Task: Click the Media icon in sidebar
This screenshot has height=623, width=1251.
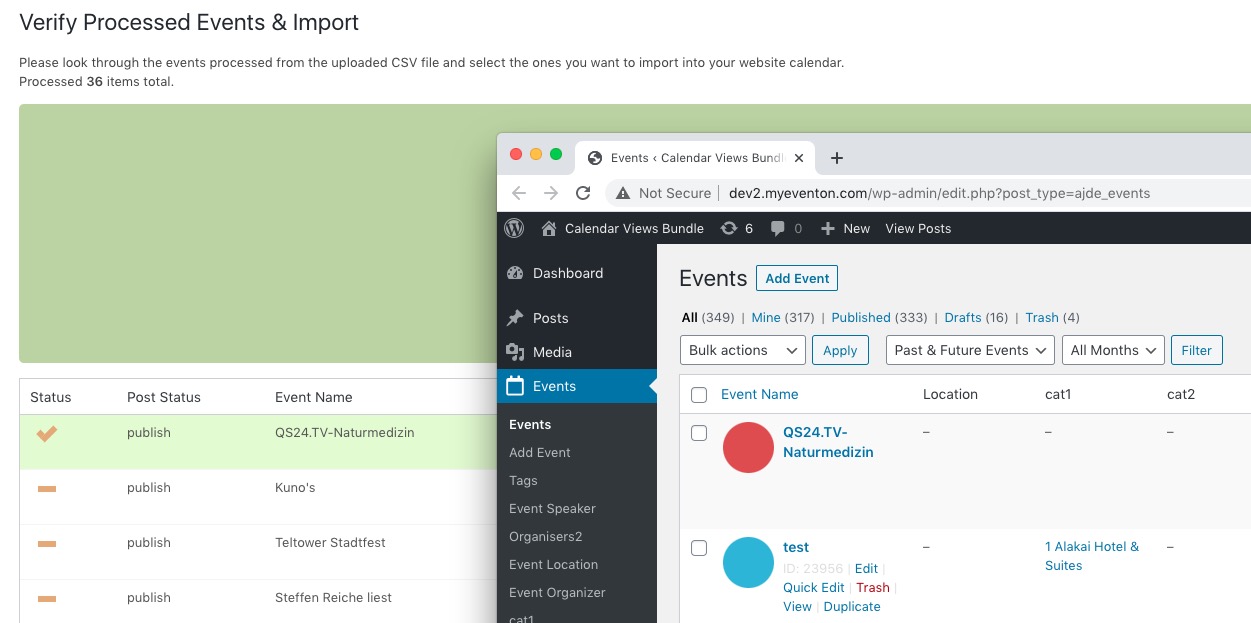Action: click(x=515, y=352)
